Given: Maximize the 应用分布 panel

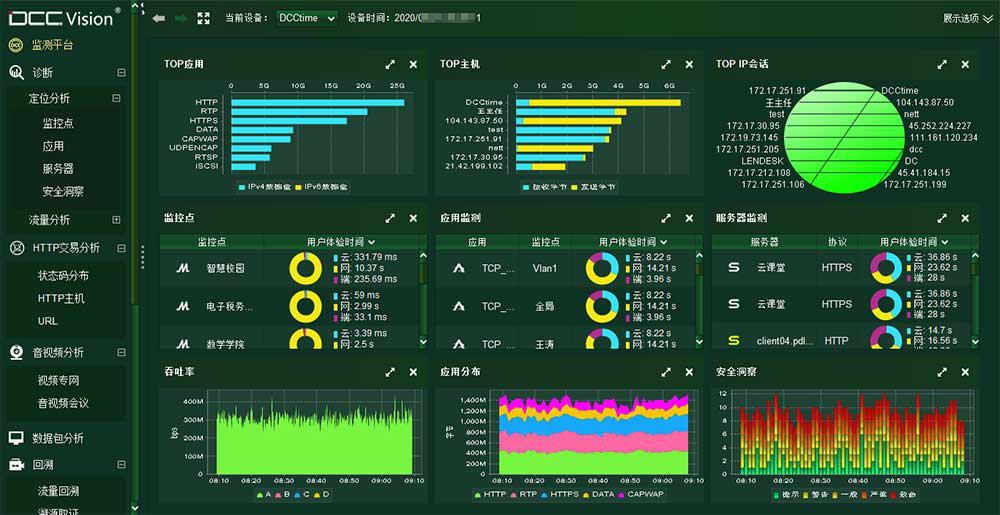Looking at the screenshot, I should pyautogui.click(x=667, y=371).
